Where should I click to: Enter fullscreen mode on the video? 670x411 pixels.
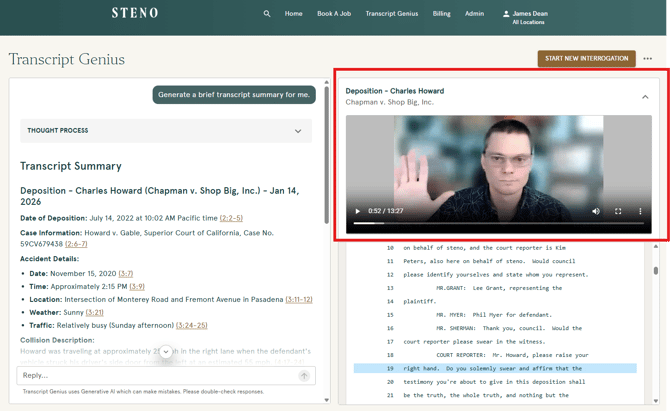pos(618,211)
